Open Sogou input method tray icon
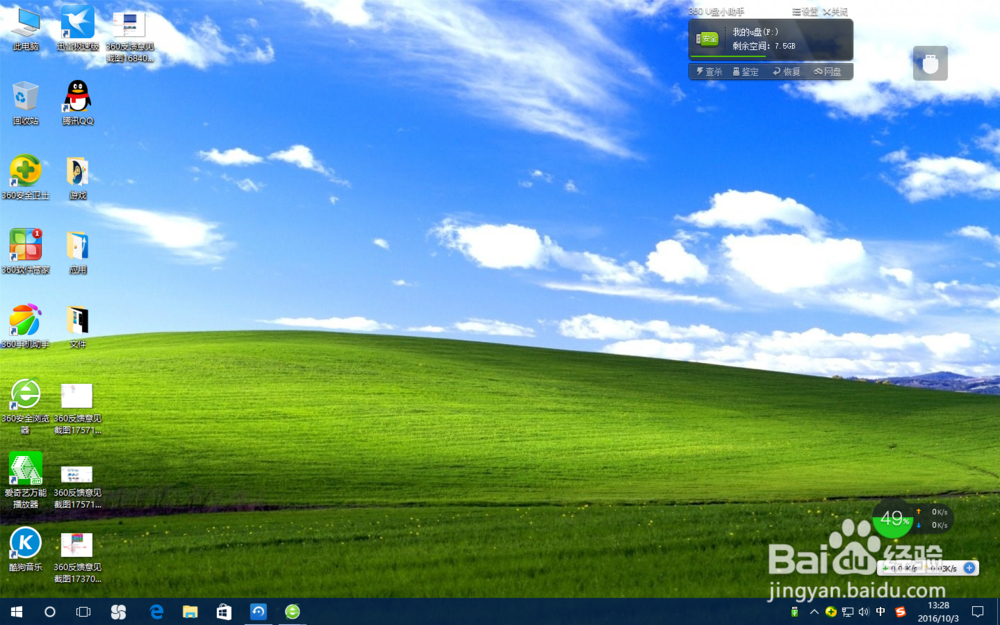 (x=900, y=612)
